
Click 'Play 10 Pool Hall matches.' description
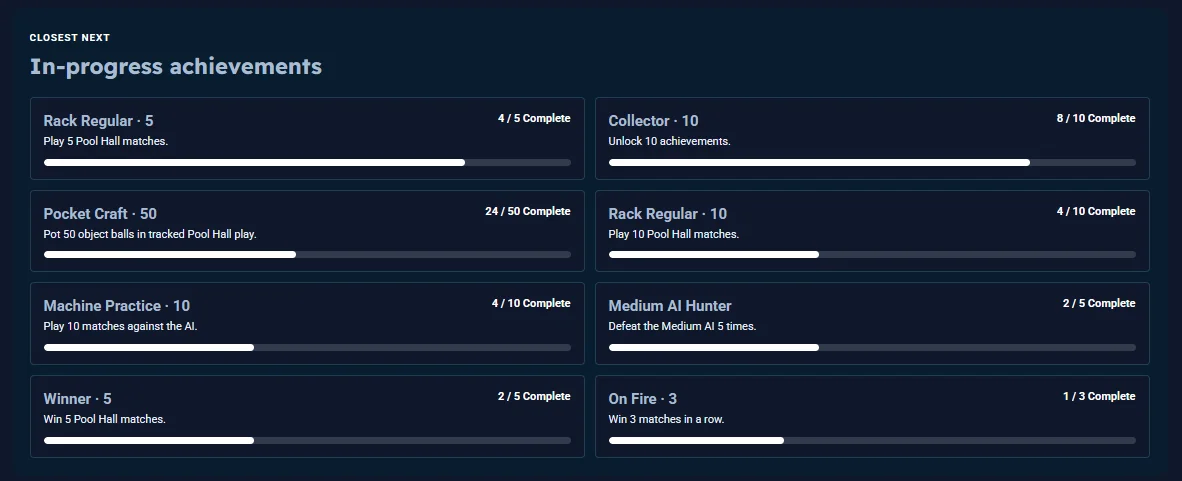pos(673,234)
